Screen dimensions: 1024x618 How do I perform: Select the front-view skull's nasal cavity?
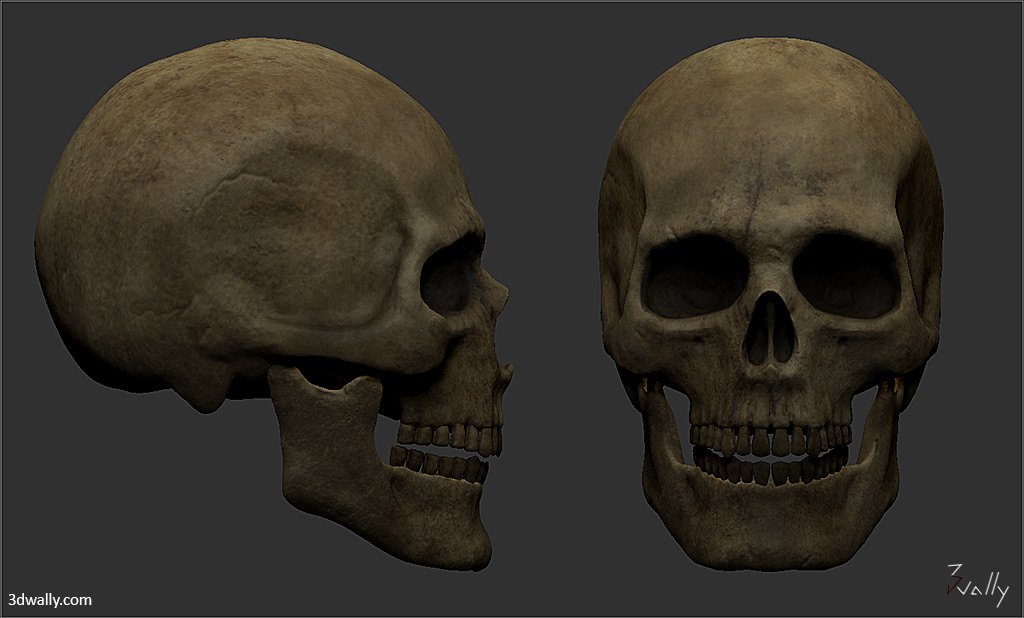pyautogui.click(x=771, y=331)
